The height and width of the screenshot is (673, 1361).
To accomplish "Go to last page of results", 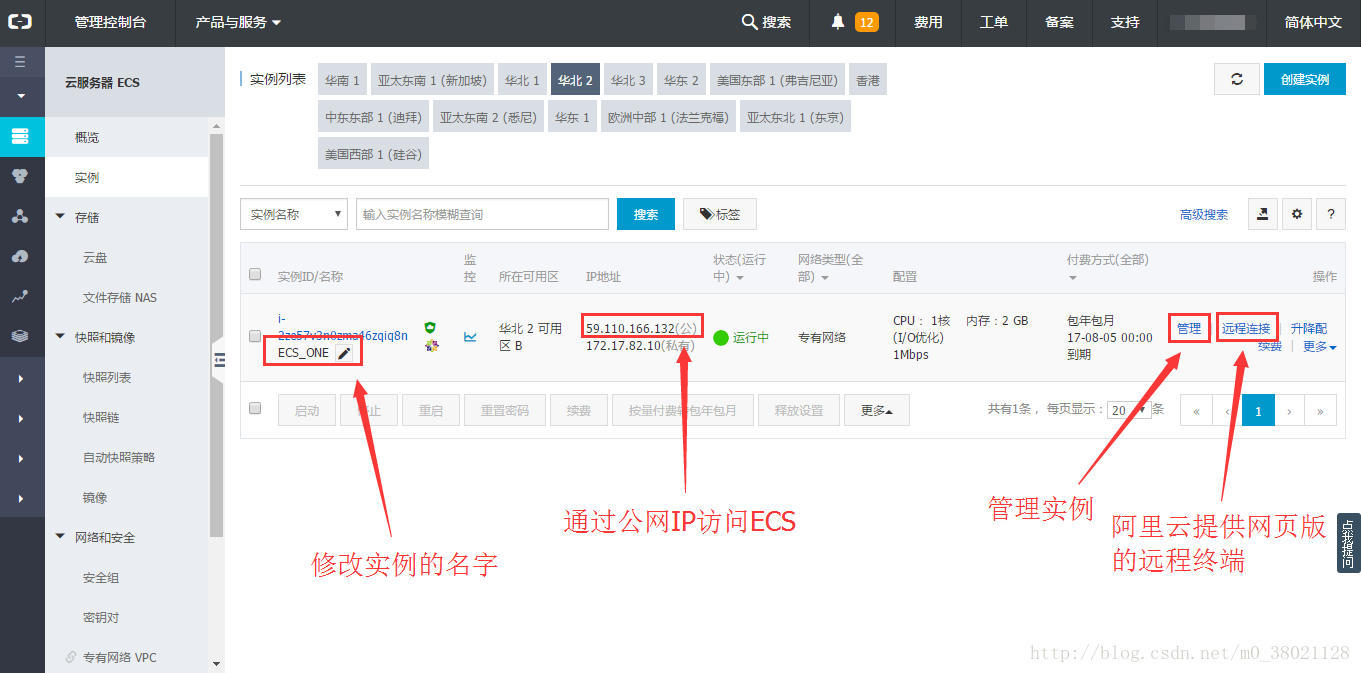I will [1321, 410].
